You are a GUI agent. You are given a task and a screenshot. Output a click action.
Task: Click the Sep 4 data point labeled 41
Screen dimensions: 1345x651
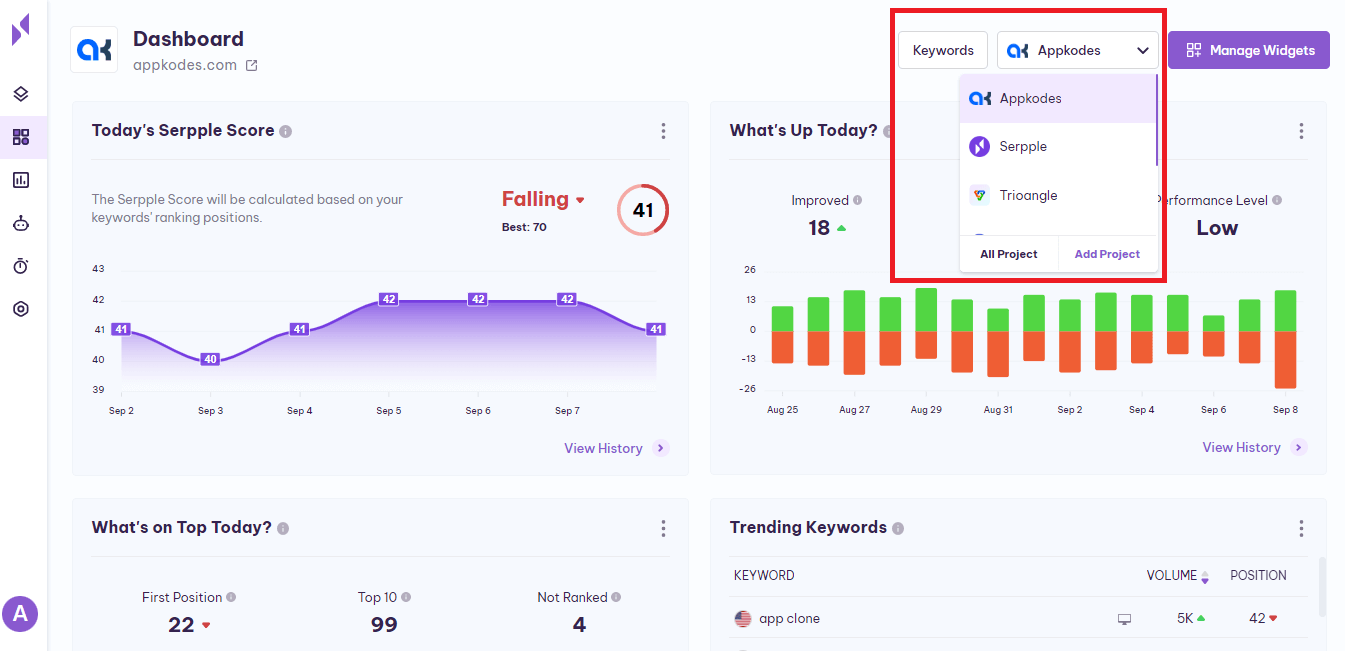[x=299, y=329]
